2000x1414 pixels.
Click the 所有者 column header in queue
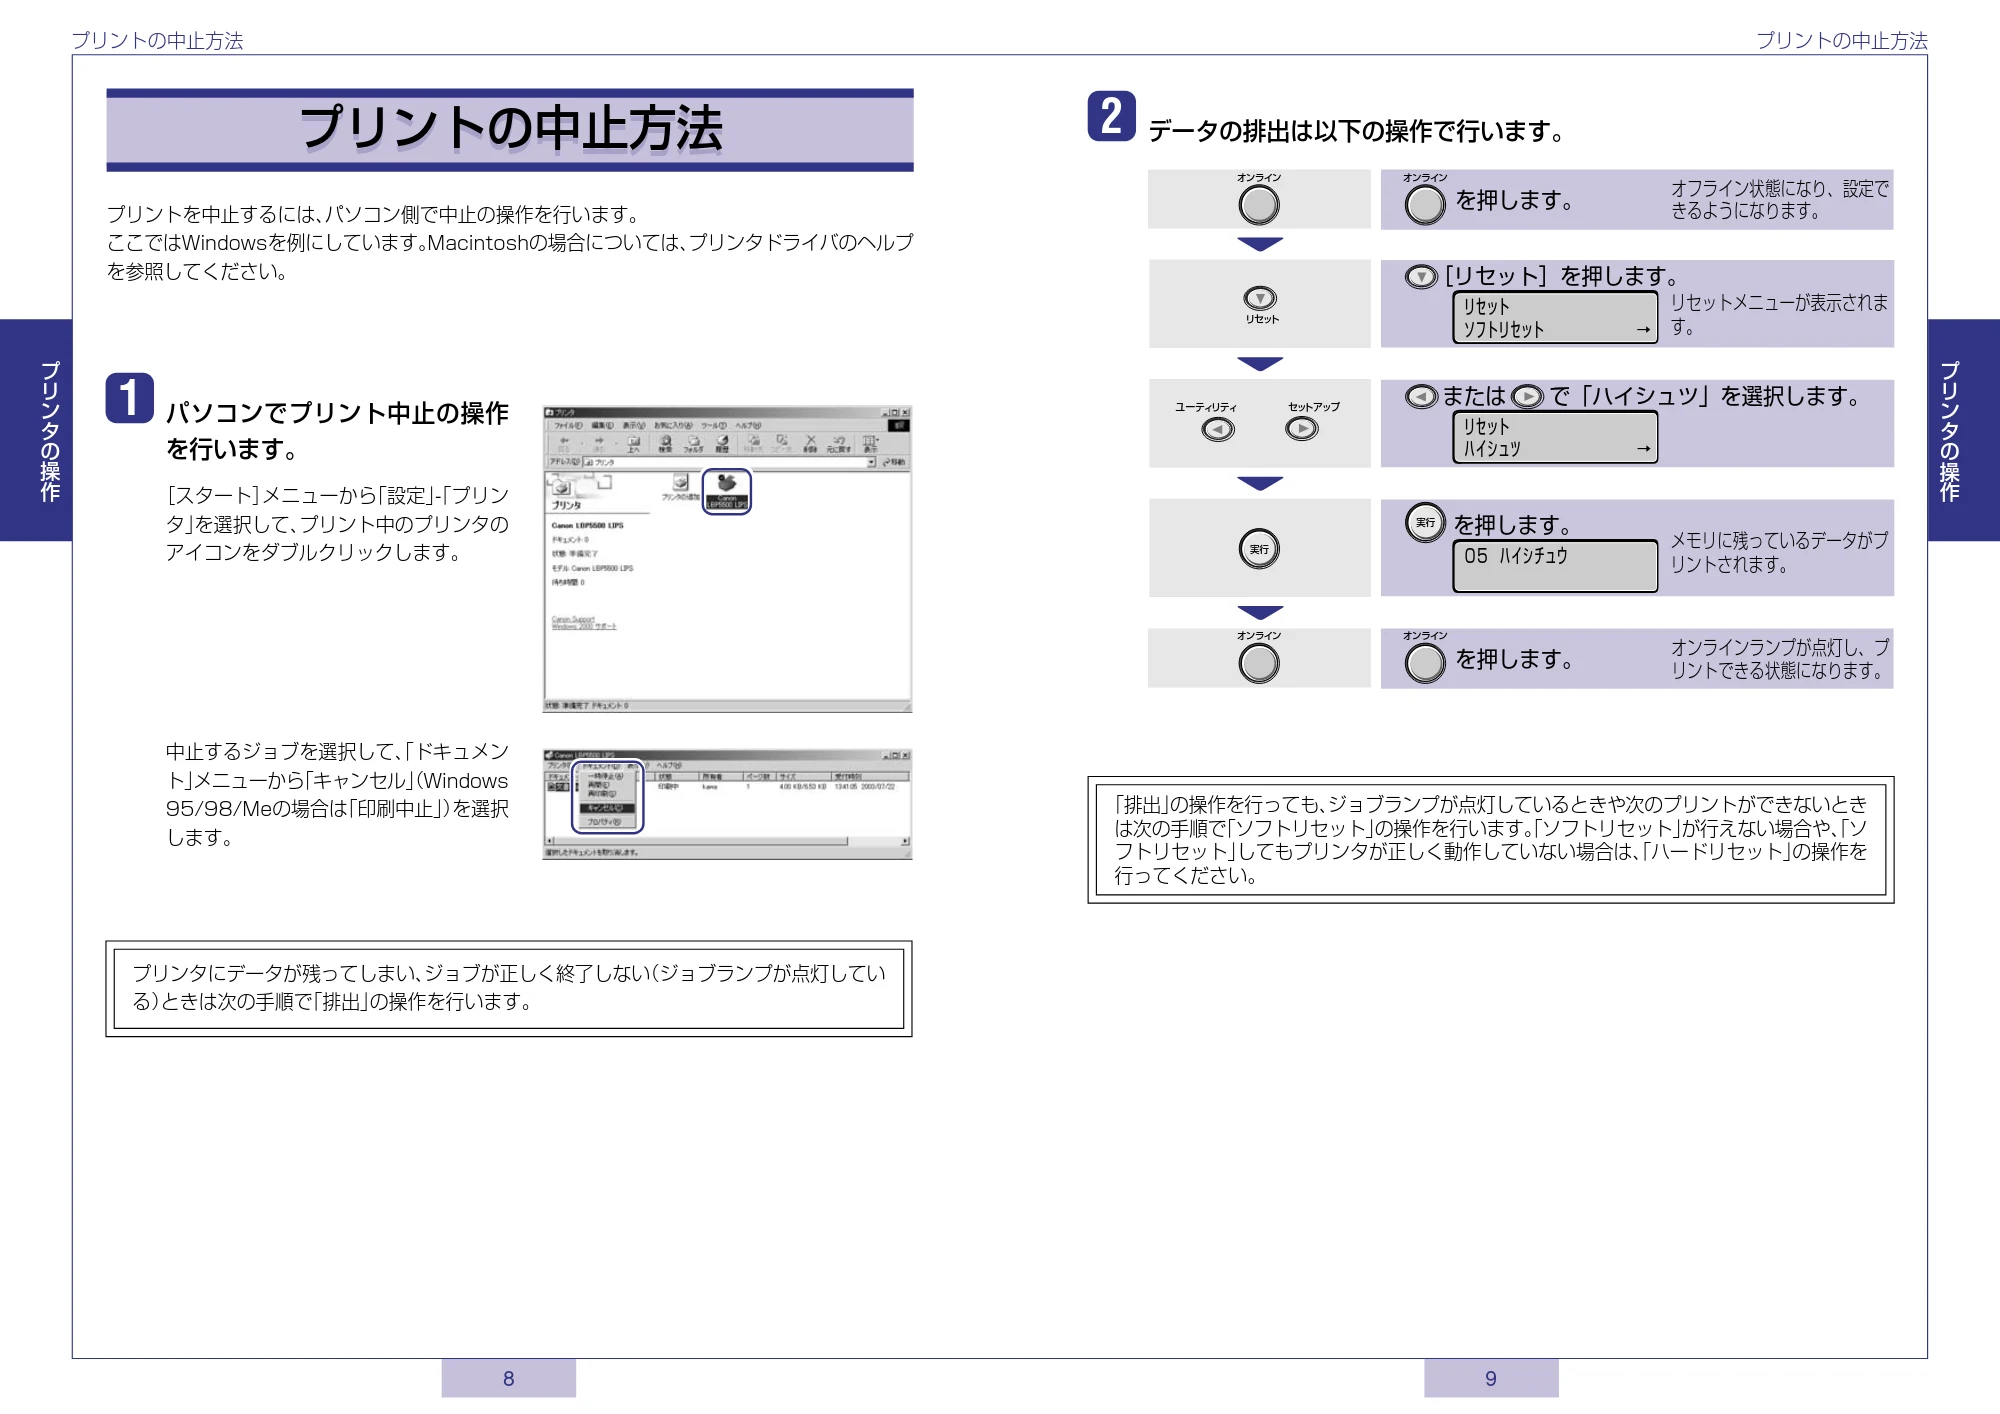721,776
